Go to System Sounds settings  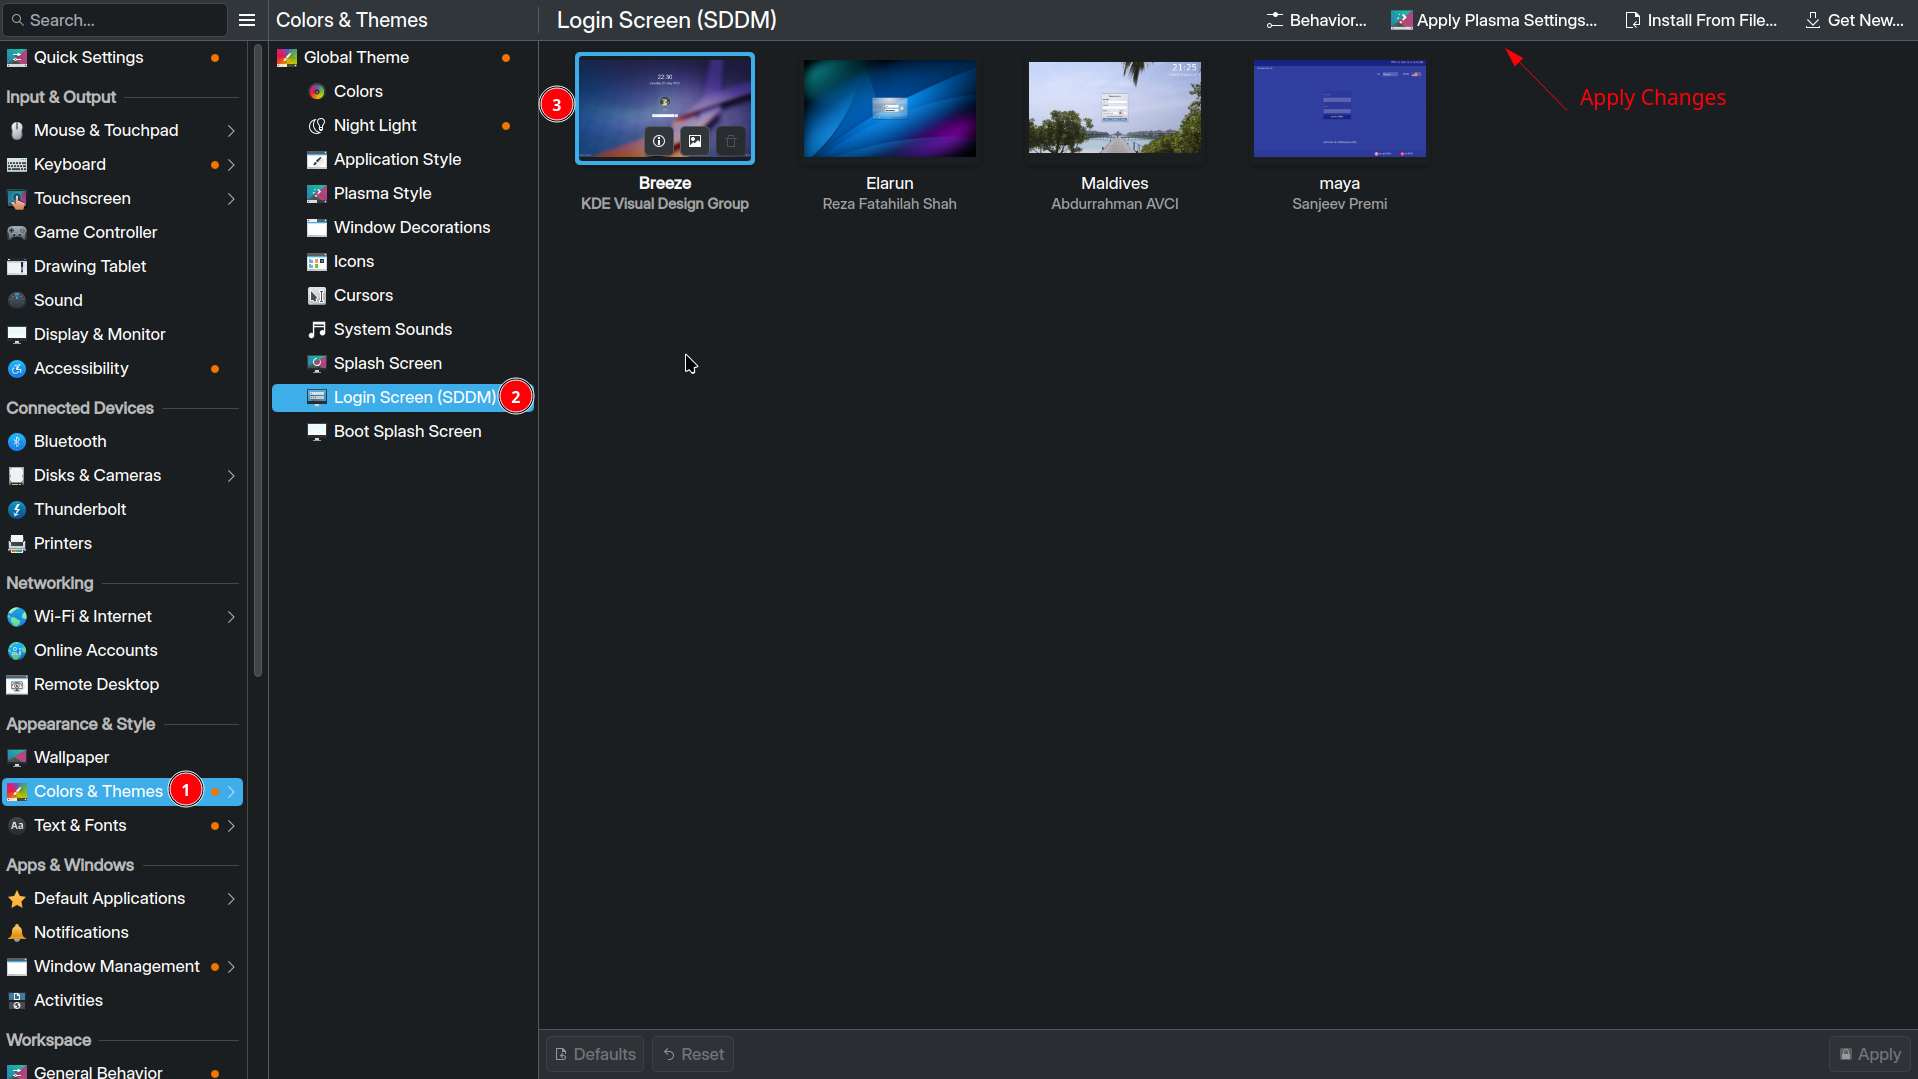[x=392, y=329]
